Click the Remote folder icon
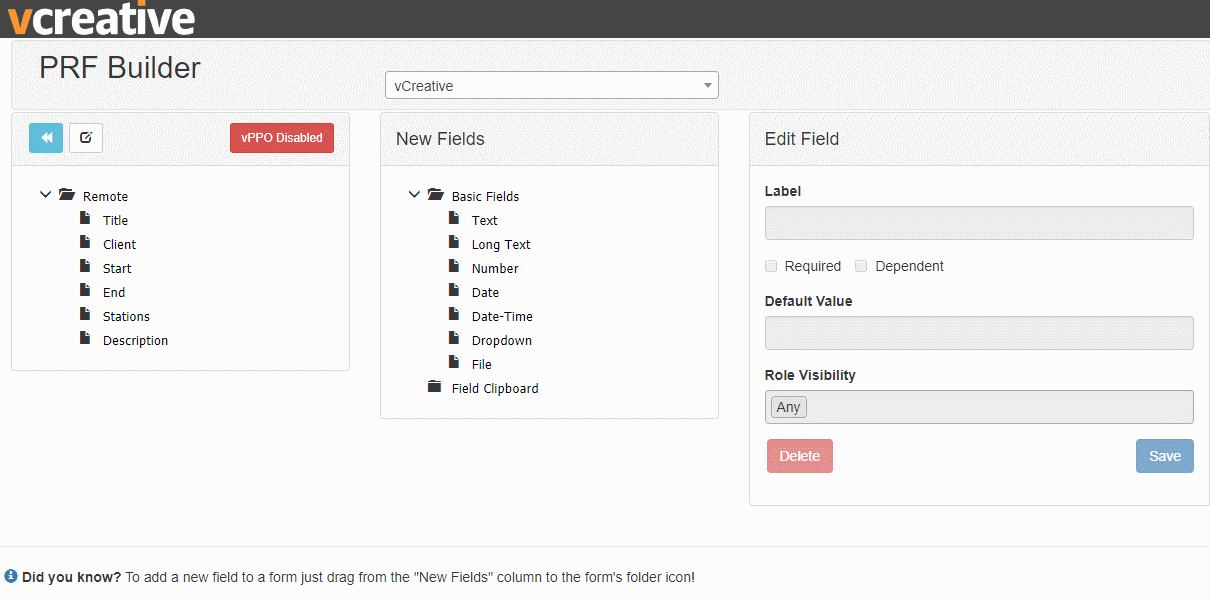 pyautogui.click(x=67, y=195)
